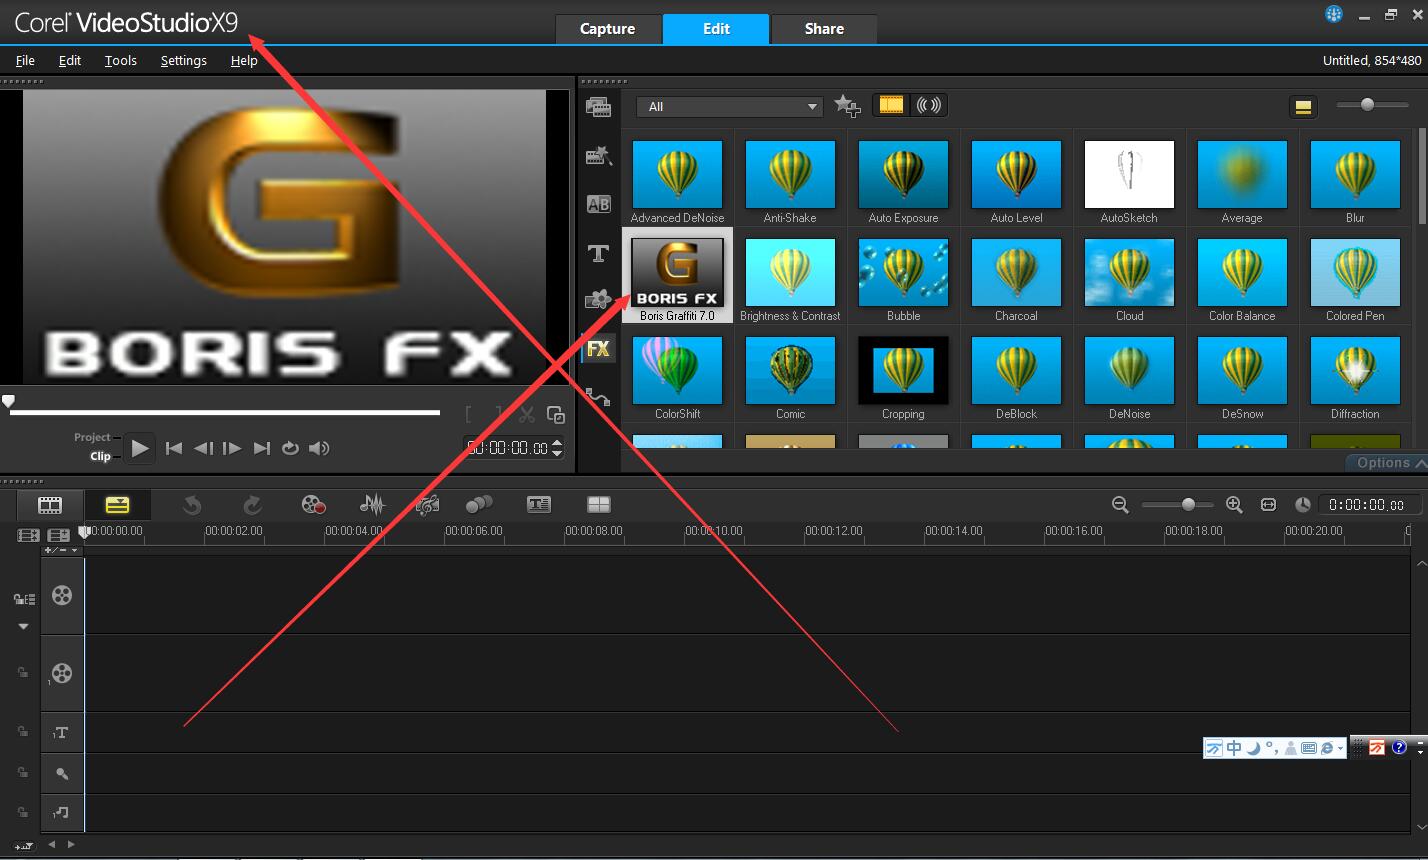Open the Media library panel
Image resolution: width=1428 pixels, height=860 pixels.
tap(598, 107)
